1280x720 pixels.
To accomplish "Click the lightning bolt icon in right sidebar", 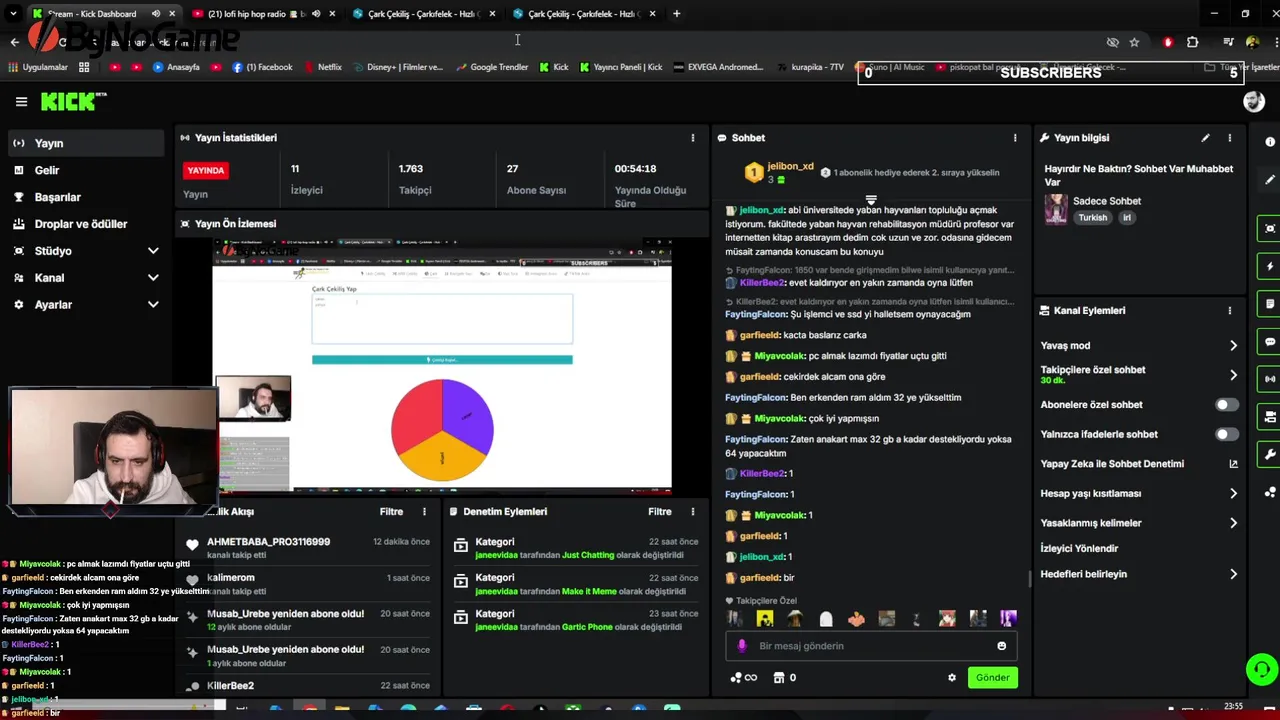I will (x=1270, y=266).
